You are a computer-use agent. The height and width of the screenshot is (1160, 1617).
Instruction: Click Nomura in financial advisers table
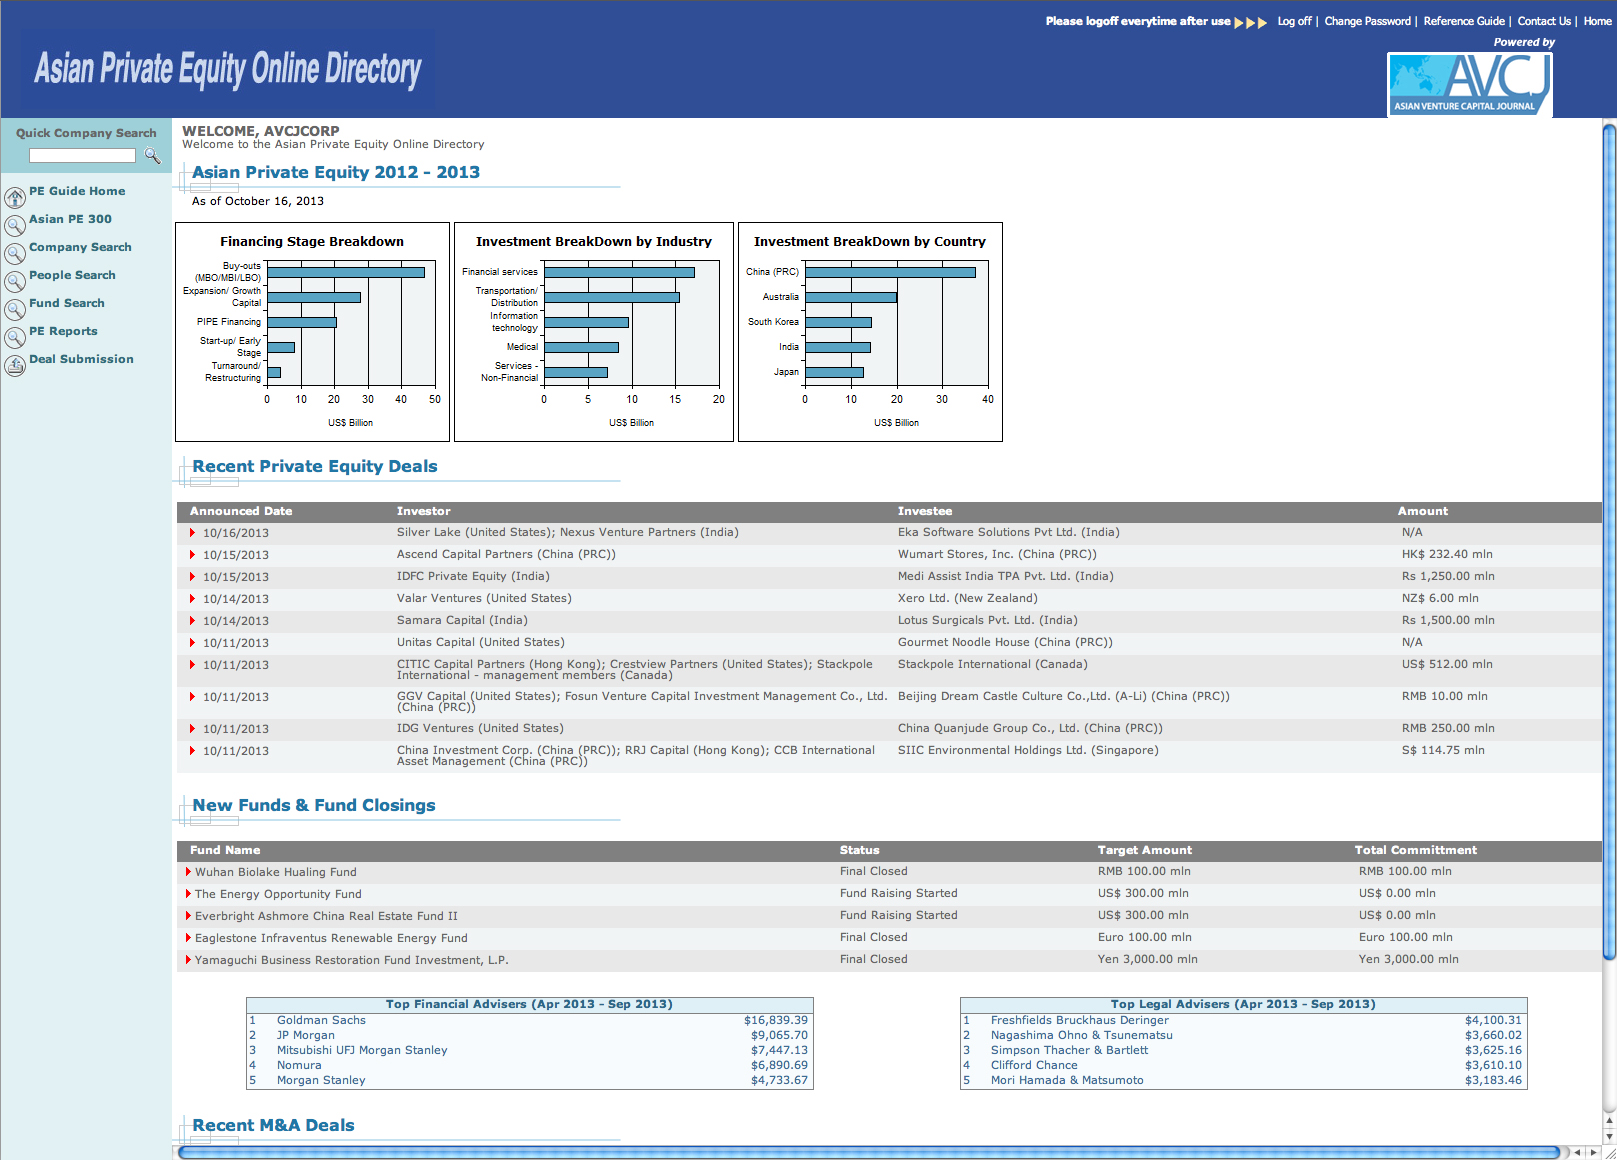(x=299, y=1066)
